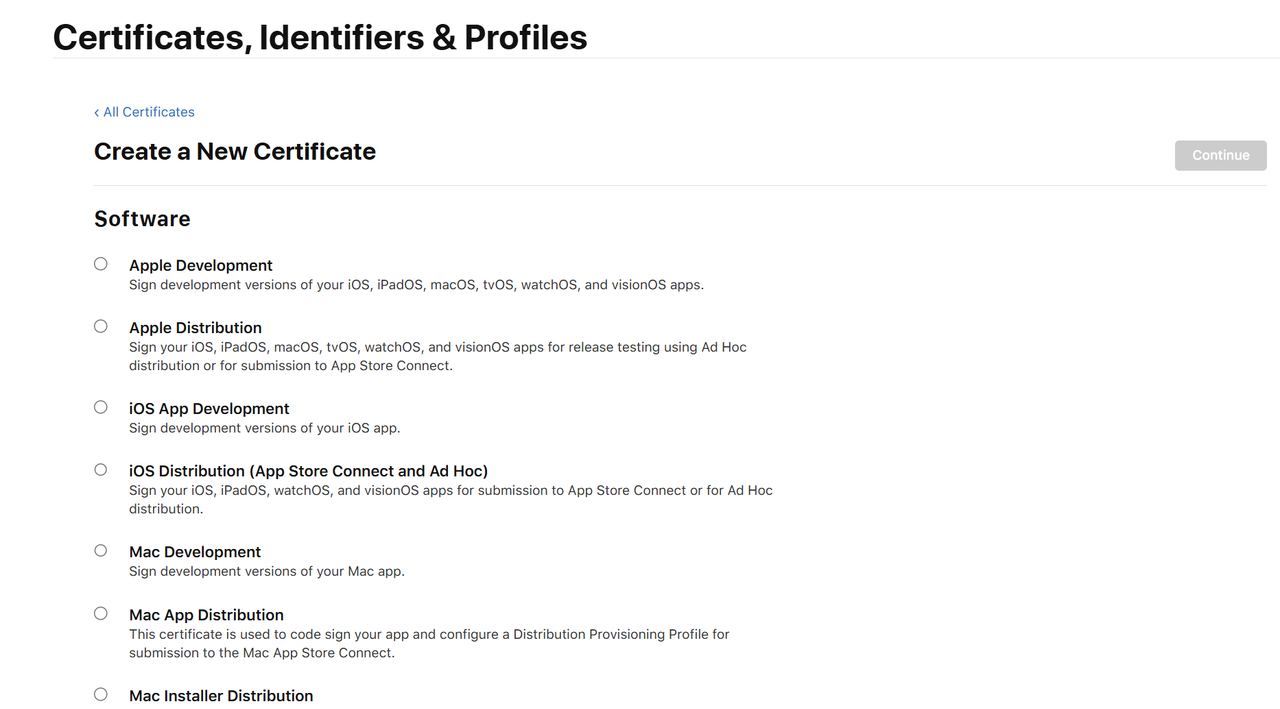Select the Mac Installer Distribution radio button
Screen dimensions: 1280x709
point(101,694)
